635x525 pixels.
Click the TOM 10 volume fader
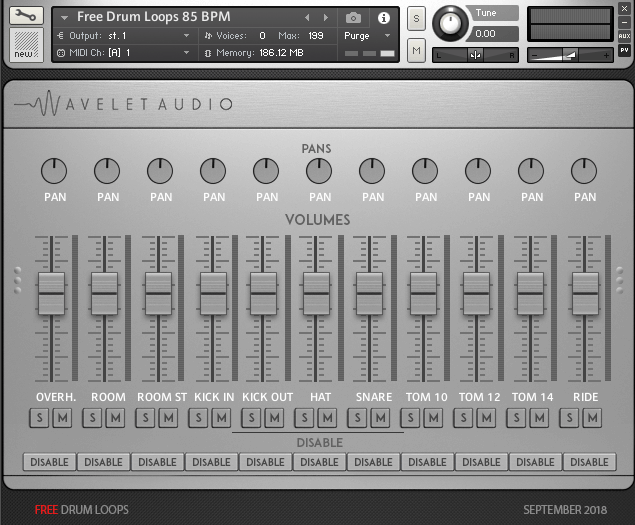pyautogui.click(x=423, y=293)
